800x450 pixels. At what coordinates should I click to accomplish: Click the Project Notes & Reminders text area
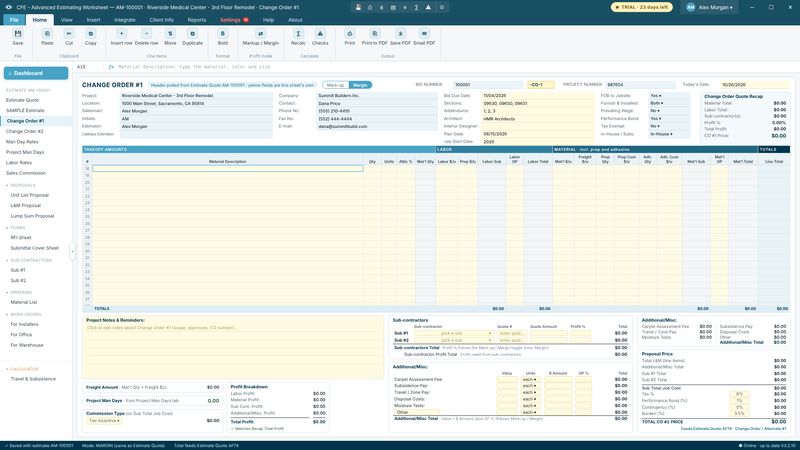tap(233, 351)
